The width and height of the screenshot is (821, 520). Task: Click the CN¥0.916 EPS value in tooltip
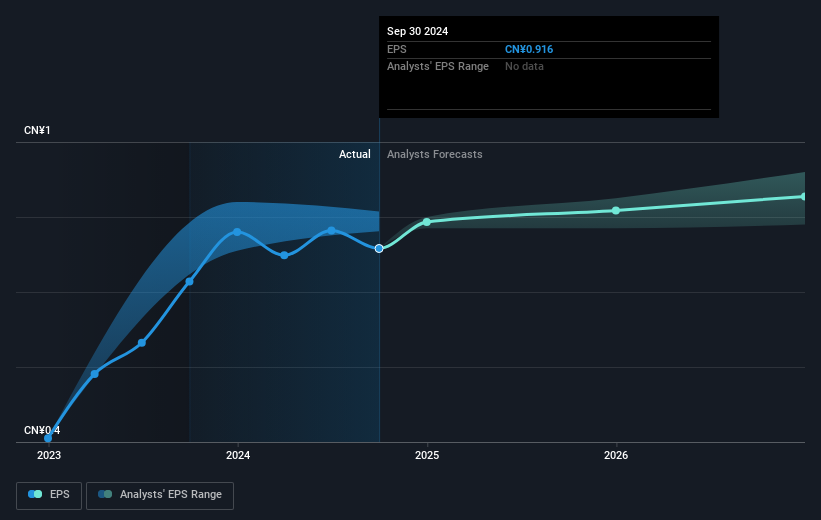pyautogui.click(x=529, y=49)
